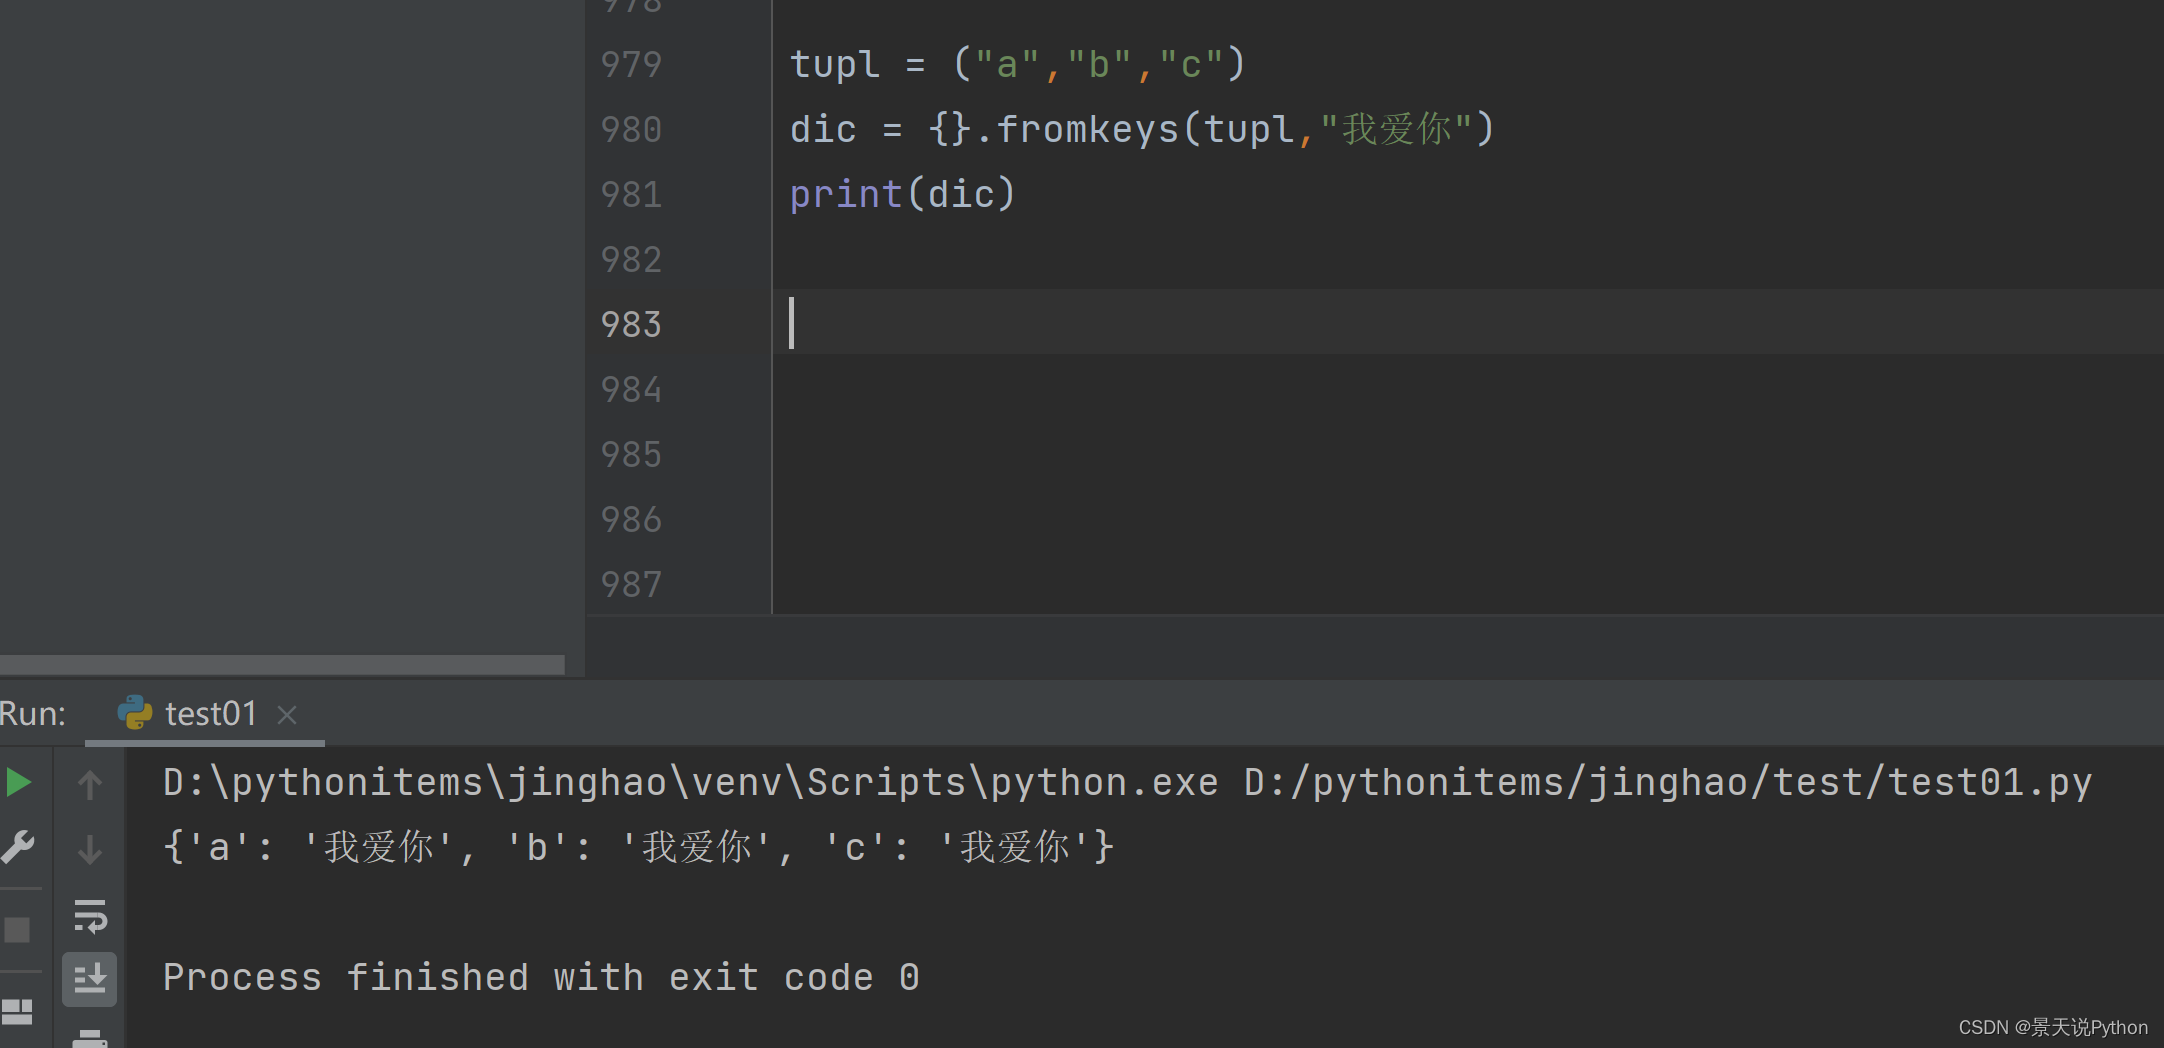Click the Down the stack trace arrow

90,850
